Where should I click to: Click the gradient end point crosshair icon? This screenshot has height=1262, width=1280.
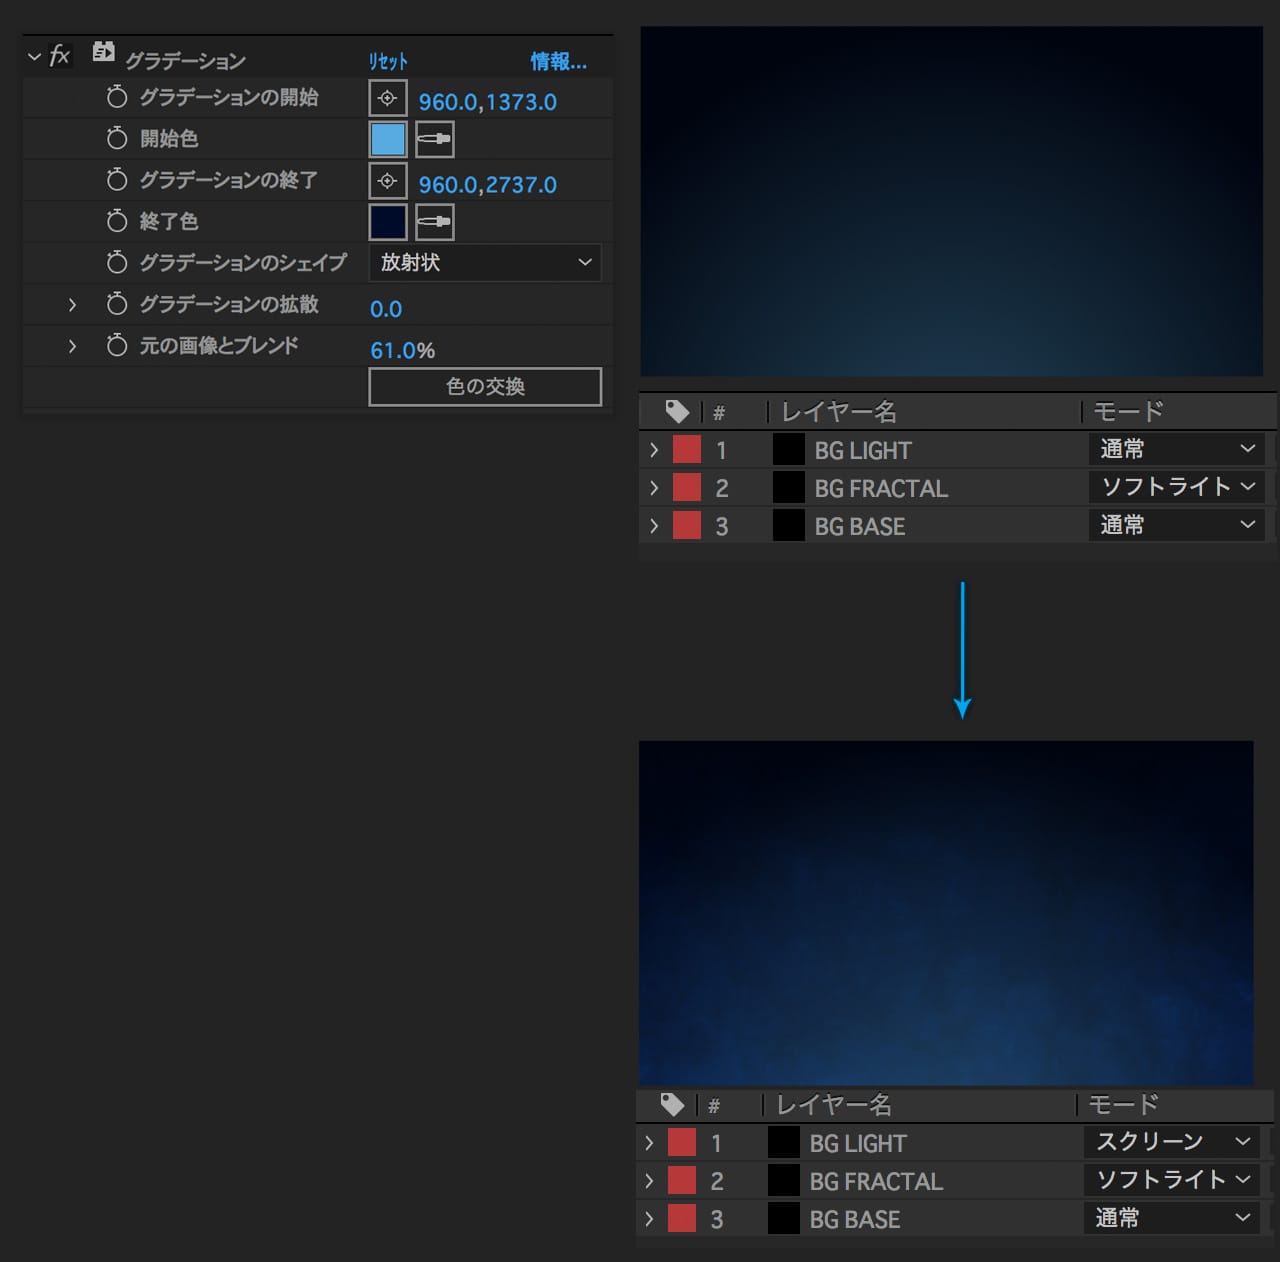point(388,181)
